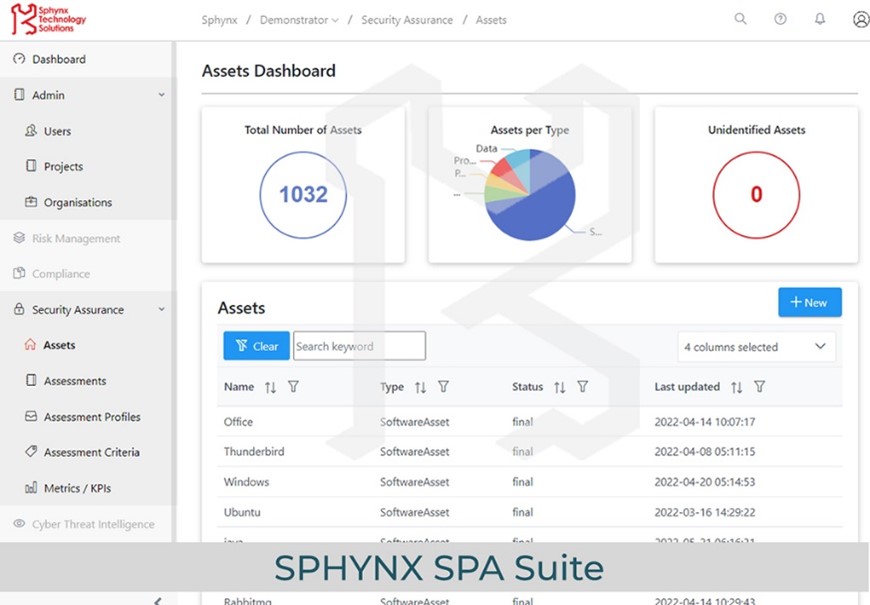The image size is (870, 605).
Task: Select the Office asset row name
Action: click(238, 422)
